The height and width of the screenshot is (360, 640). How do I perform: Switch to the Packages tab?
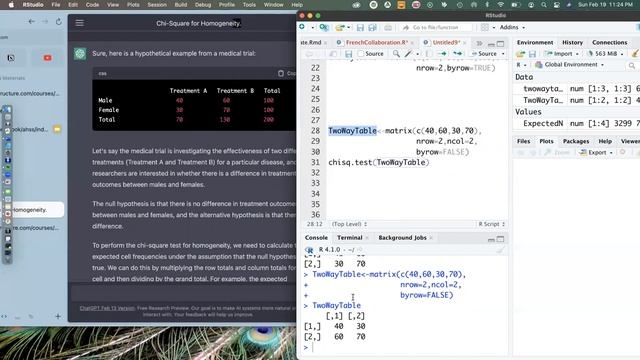click(x=576, y=141)
